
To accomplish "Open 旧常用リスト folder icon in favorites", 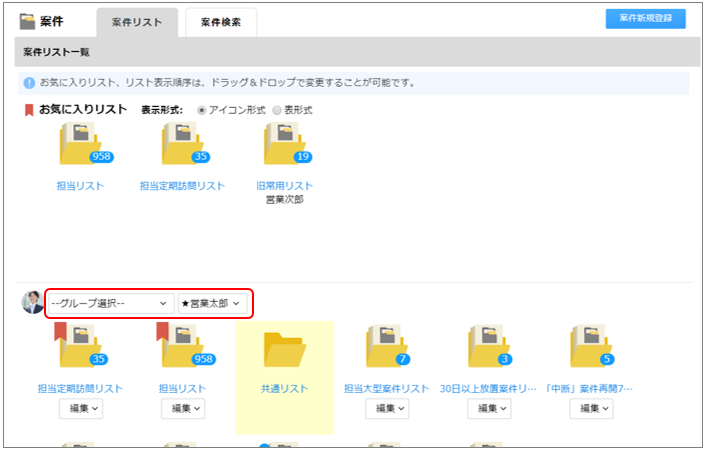I will click(285, 144).
